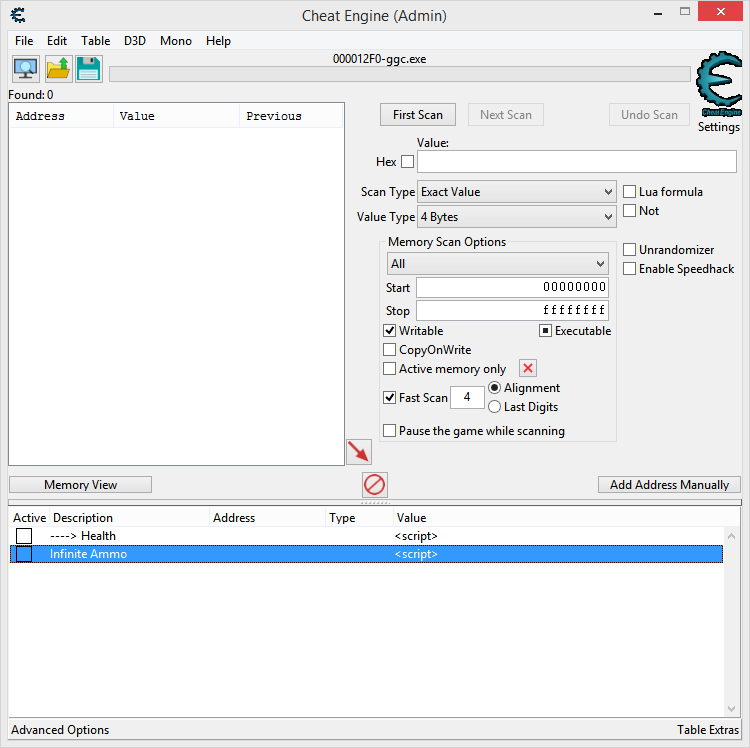Select the Last Digits radio button
This screenshot has height=748, width=750.
(x=495, y=407)
